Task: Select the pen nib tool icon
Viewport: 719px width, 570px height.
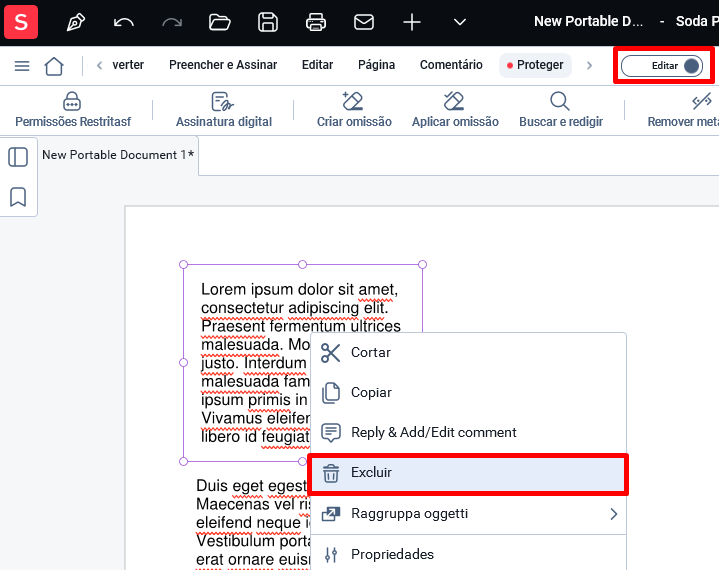Action: [76, 22]
